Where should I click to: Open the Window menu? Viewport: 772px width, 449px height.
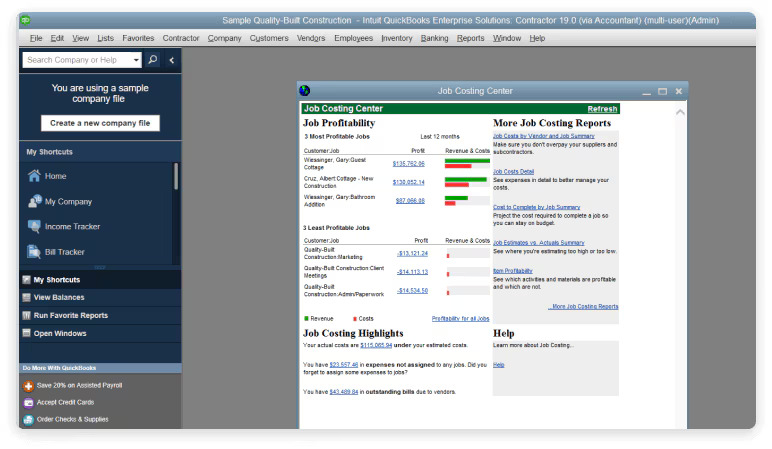point(507,38)
